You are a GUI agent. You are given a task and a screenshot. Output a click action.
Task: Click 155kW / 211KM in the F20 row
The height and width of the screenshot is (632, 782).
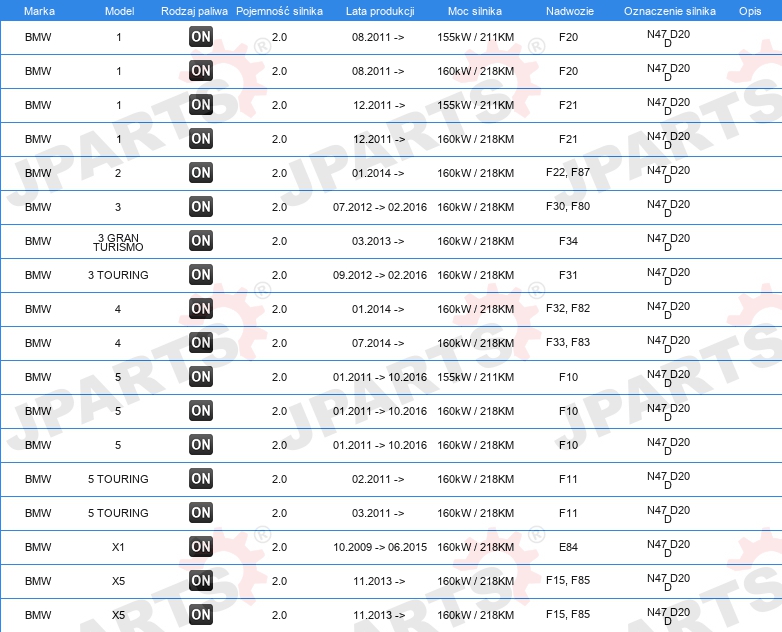475,37
